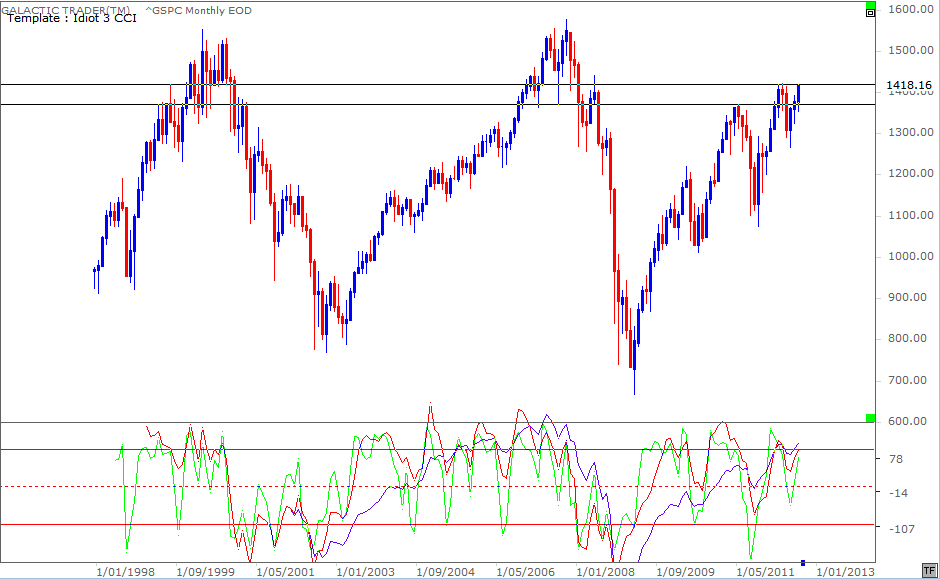The height and width of the screenshot is (579, 940).
Task: Click the 1/09/2004 date label
Action: tap(445, 572)
